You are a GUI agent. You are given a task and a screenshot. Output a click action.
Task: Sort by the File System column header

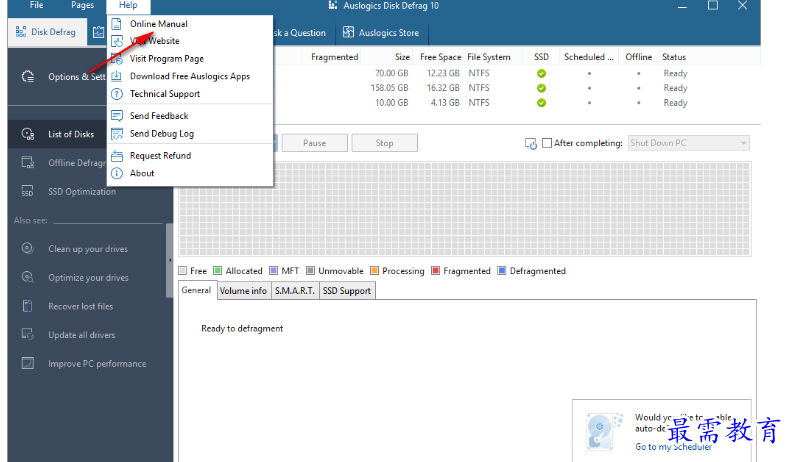click(493, 57)
